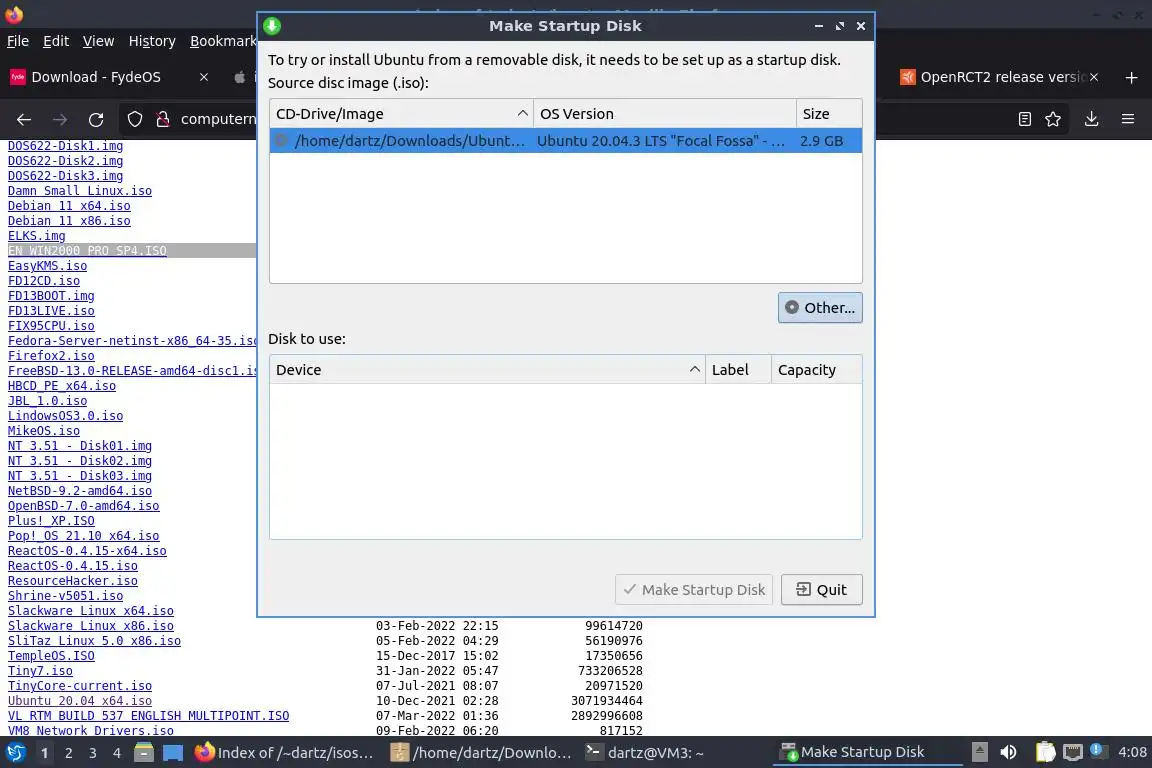Open a new Firefox tab

click(1131, 77)
